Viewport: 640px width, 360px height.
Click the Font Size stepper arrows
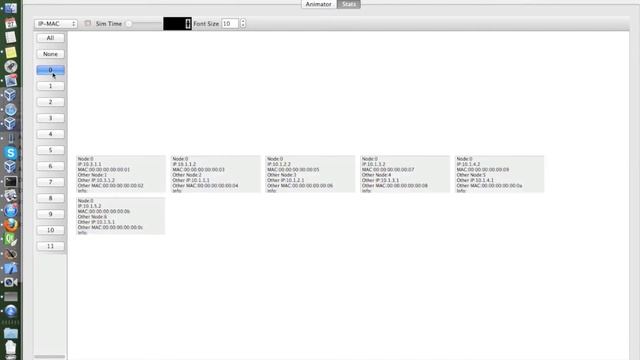[243, 24]
